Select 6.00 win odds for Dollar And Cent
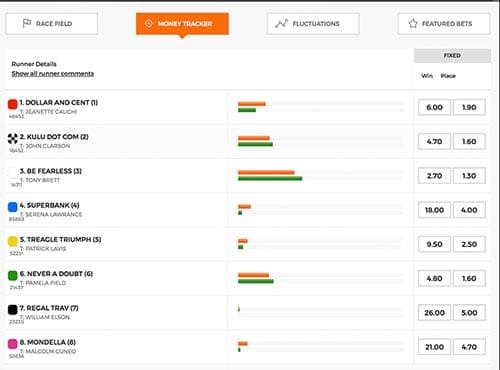The width and height of the screenshot is (500, 370). pos(434,107)
